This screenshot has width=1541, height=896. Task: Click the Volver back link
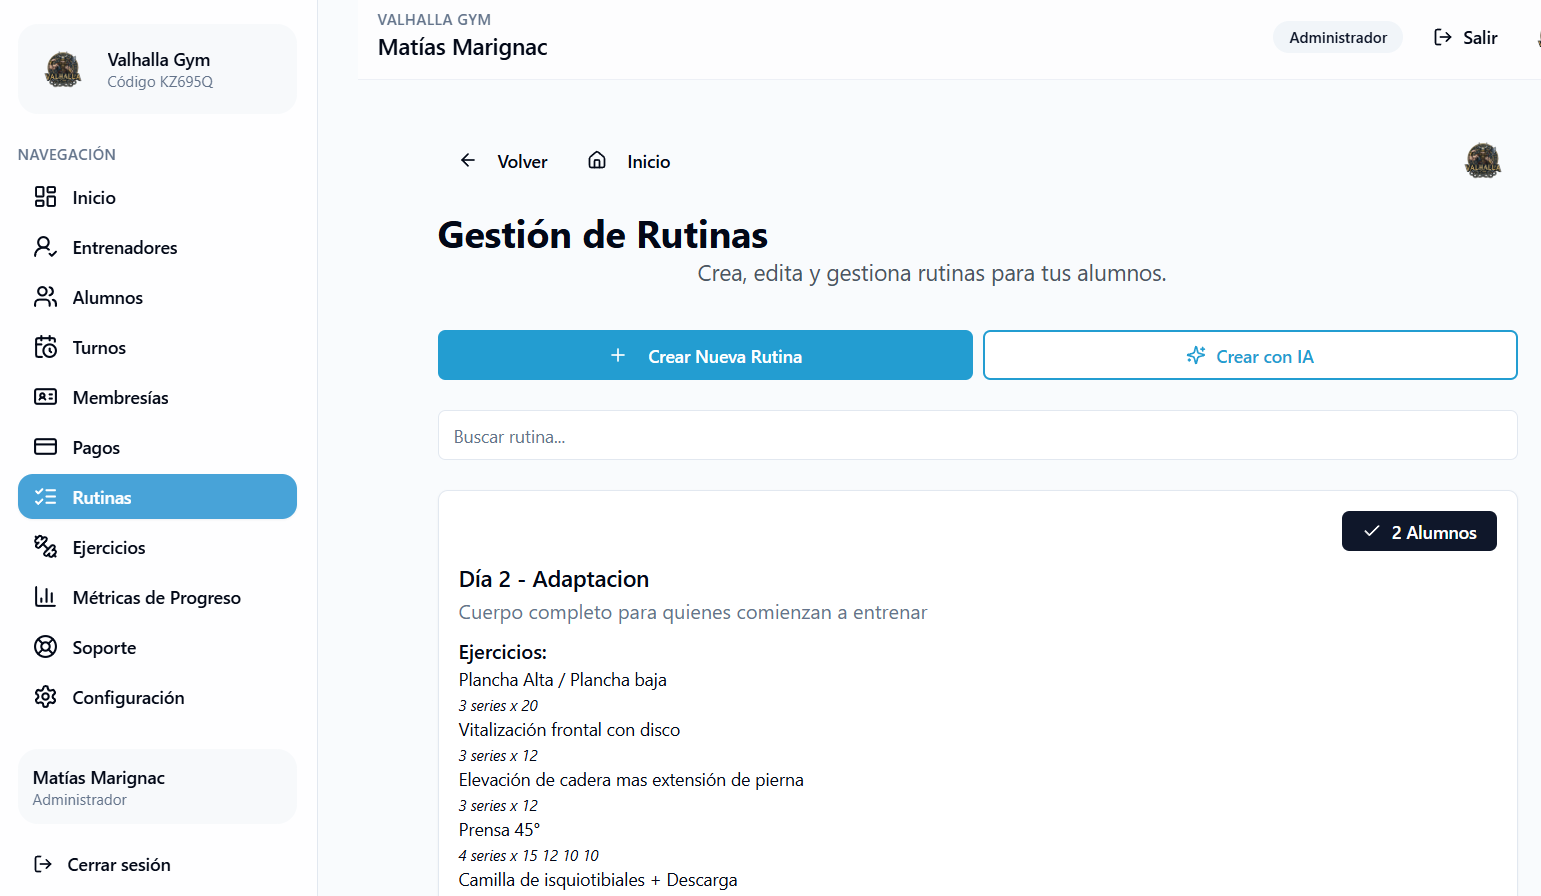503,161
